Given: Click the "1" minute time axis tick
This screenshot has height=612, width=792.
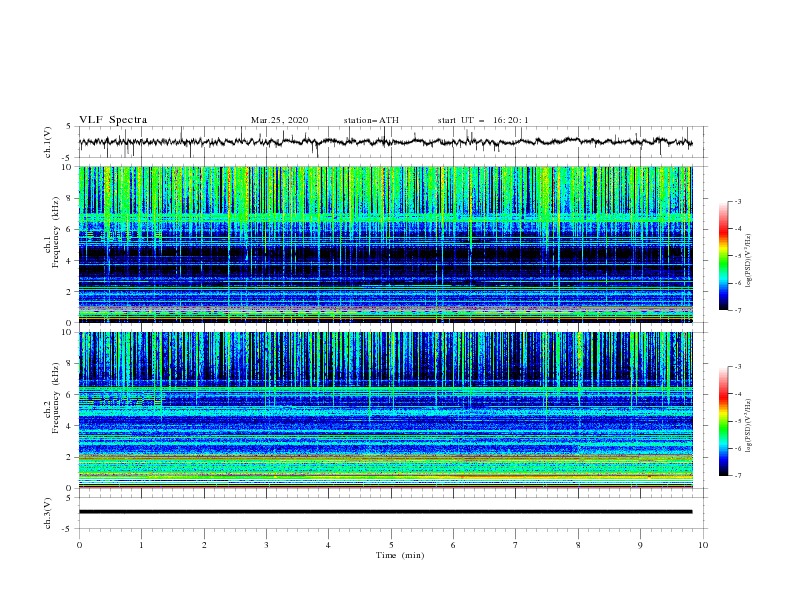Looking at the screenshot, I should pos(141,545).
